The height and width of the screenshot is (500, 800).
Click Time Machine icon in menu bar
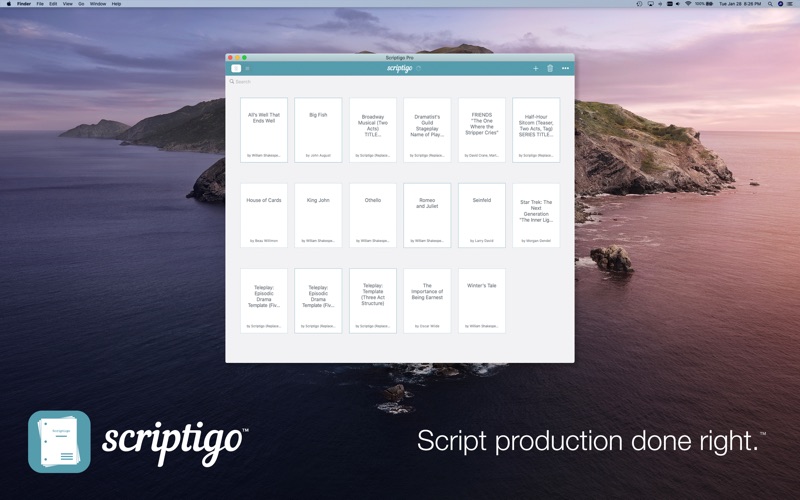[x=639, y=4]
